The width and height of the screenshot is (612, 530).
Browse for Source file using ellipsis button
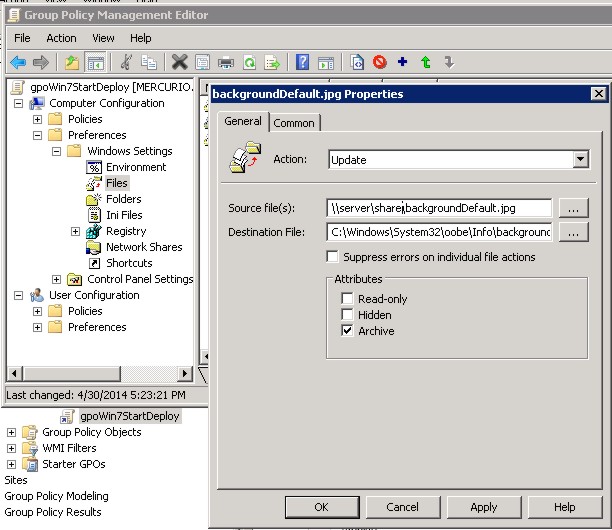pyautogui.click(x=571, y=208)
